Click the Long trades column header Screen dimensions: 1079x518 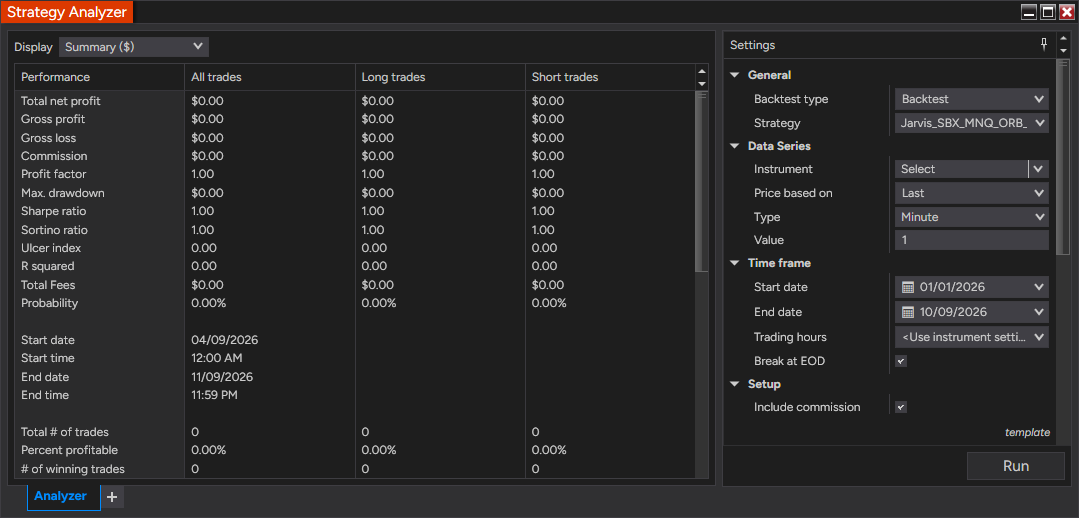pyautogui.click(x=440, y=77)
